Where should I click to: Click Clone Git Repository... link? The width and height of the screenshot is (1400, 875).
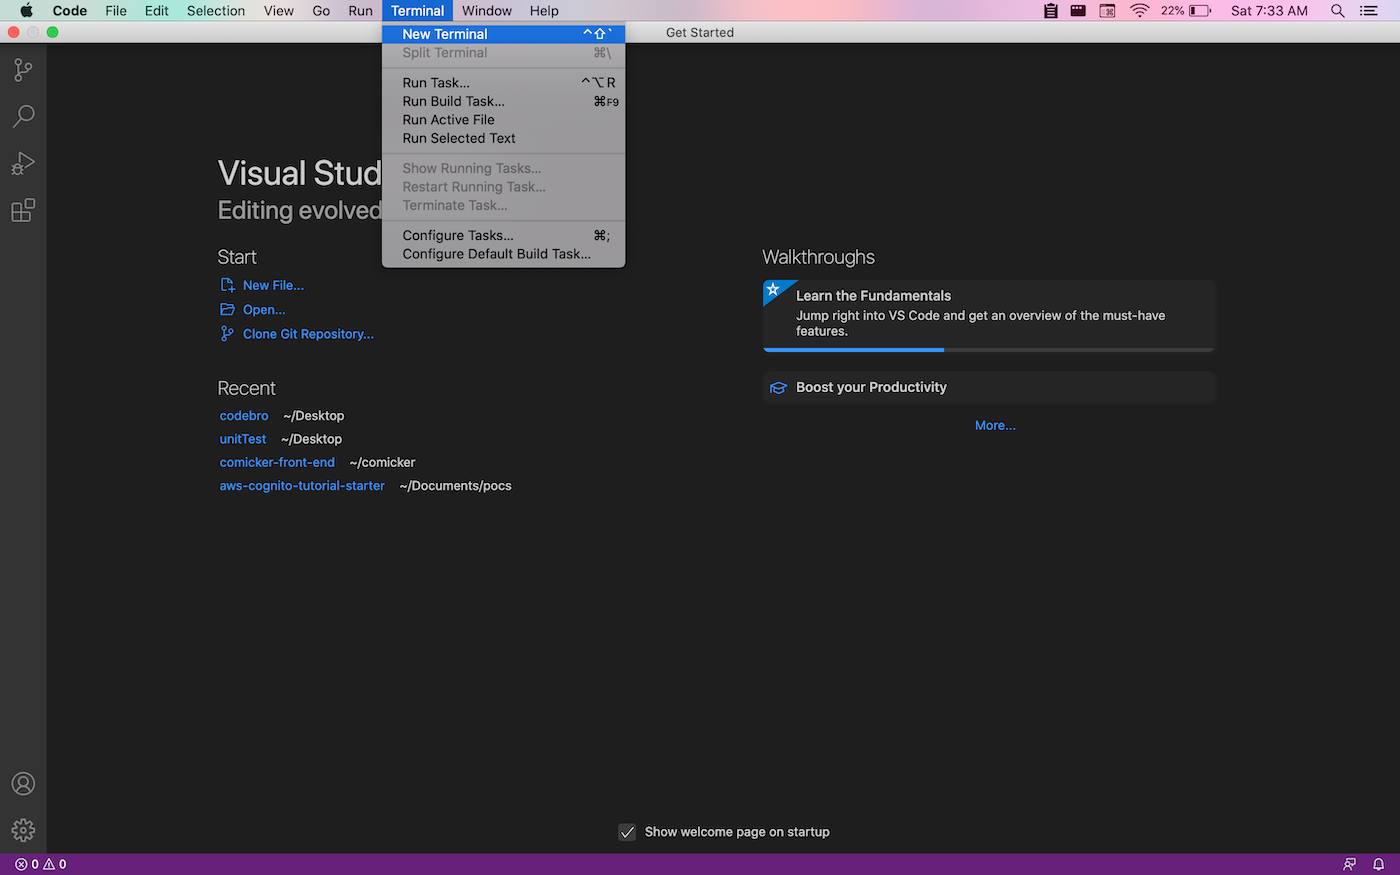pyautogui.click(x=308, y=334)
